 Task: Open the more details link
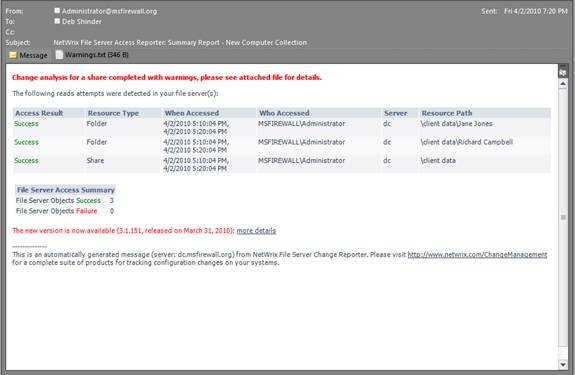(256, 231)
